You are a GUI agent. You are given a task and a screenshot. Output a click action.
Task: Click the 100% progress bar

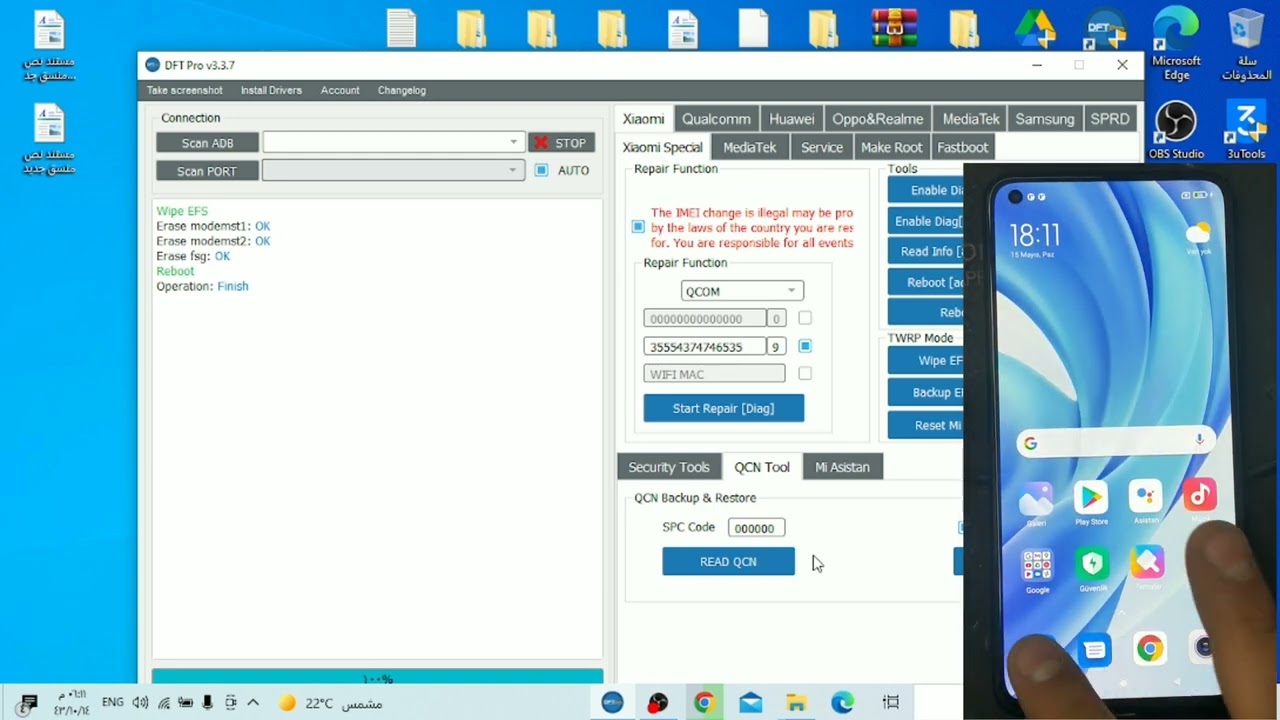378,677
